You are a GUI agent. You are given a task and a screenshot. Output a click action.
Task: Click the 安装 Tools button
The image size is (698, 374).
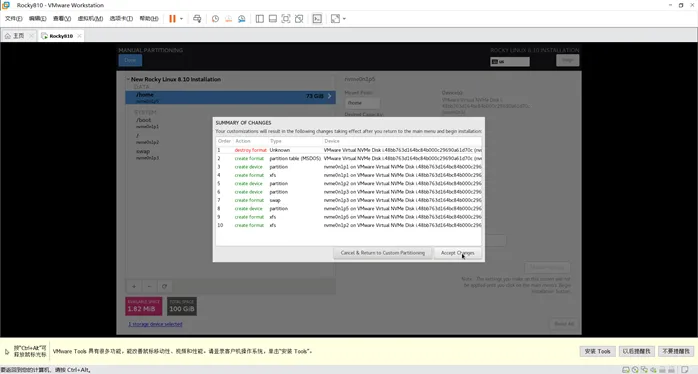click(598, 351)
